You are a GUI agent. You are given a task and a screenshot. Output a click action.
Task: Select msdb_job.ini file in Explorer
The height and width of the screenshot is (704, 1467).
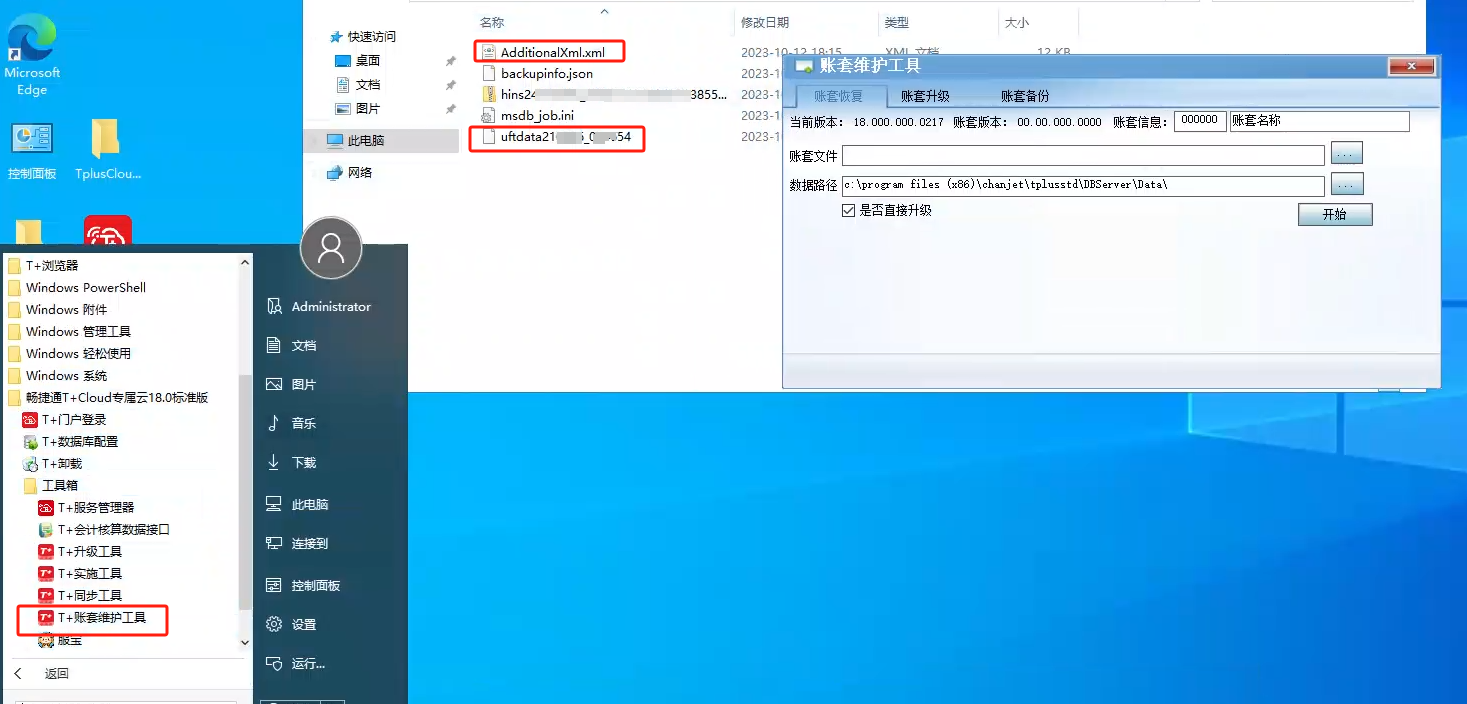coord(537,116)
